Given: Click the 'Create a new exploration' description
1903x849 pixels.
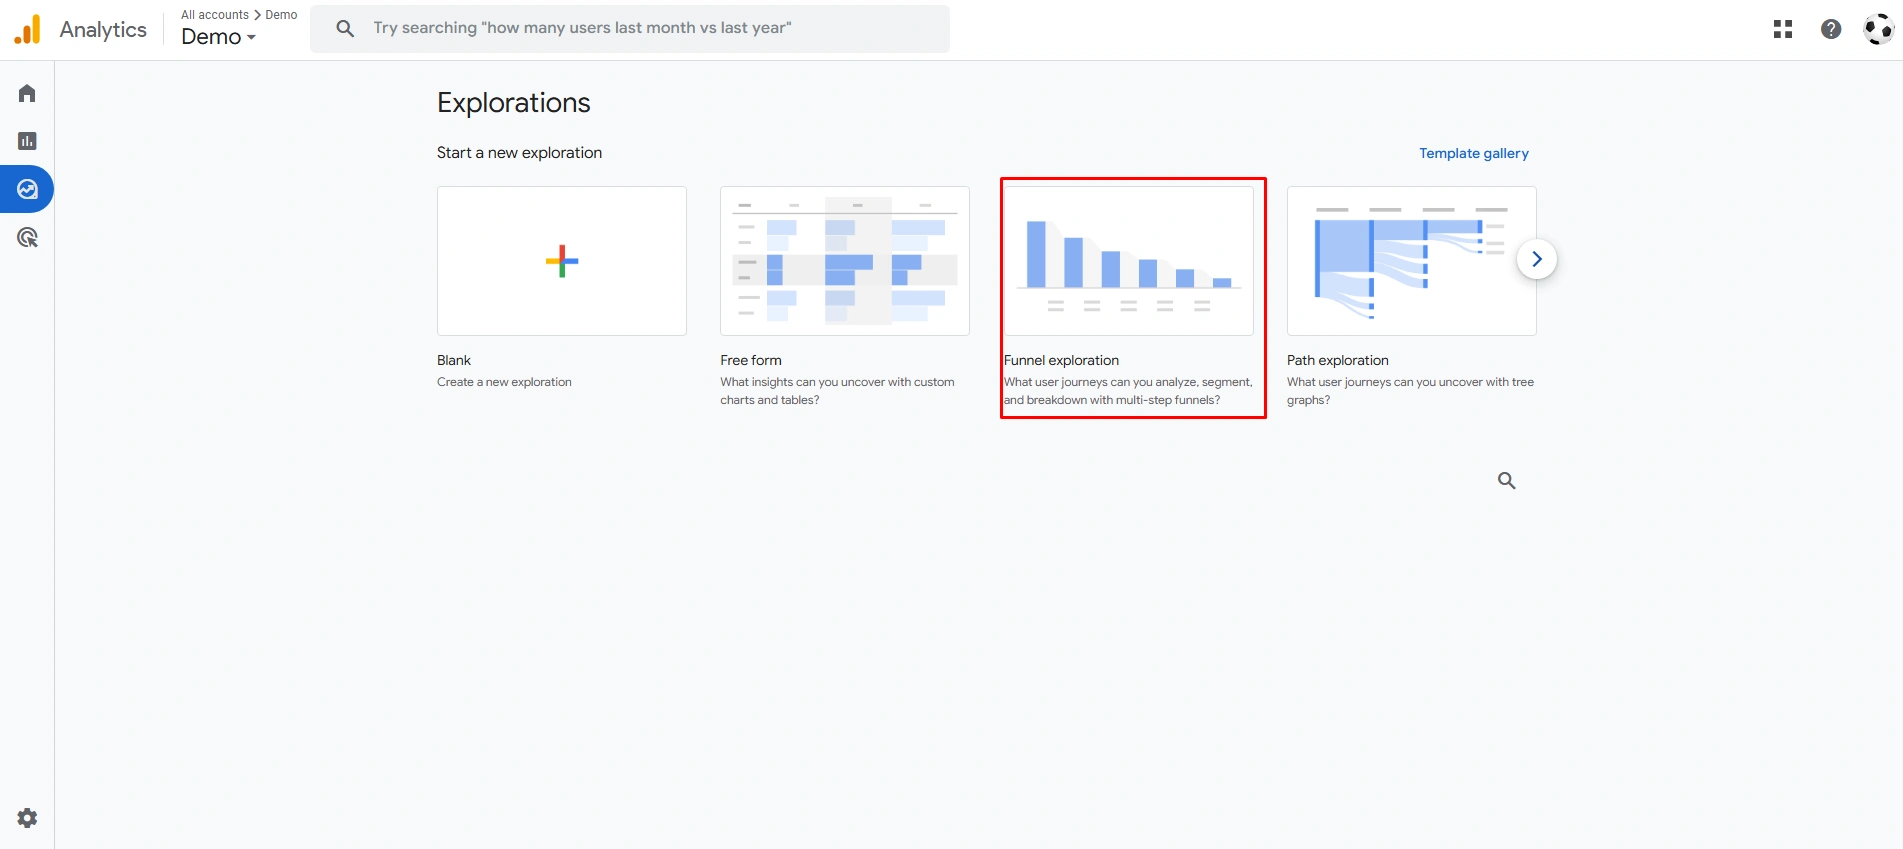Looking at the screenshot, I should [504, 382].
